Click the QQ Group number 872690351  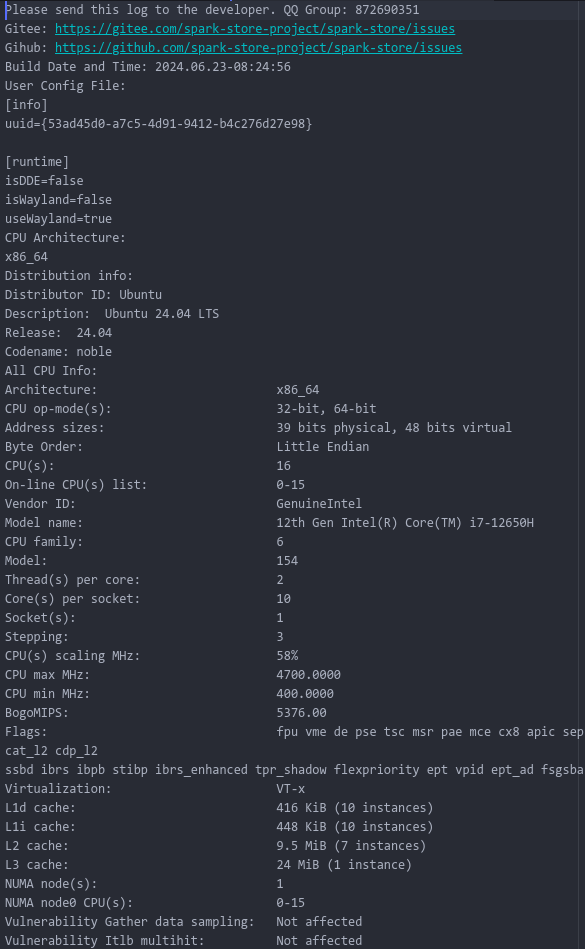387,10
